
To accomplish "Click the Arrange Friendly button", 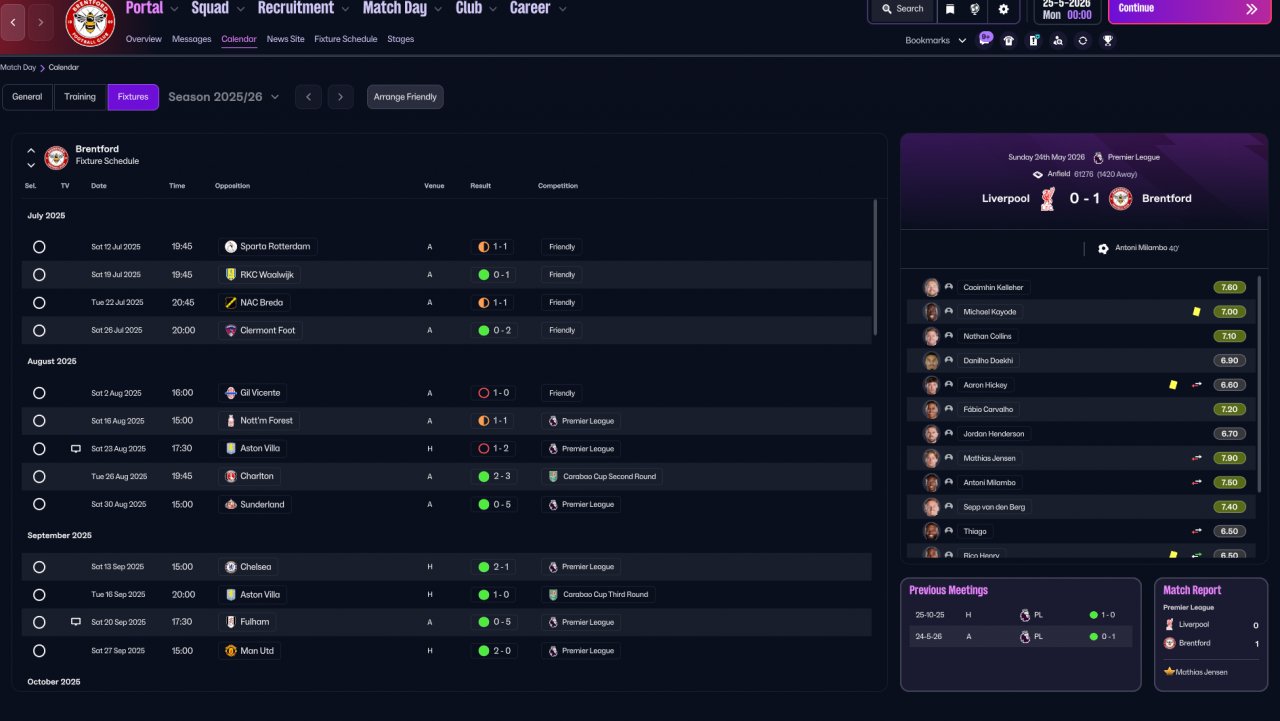I will (405, 97).
